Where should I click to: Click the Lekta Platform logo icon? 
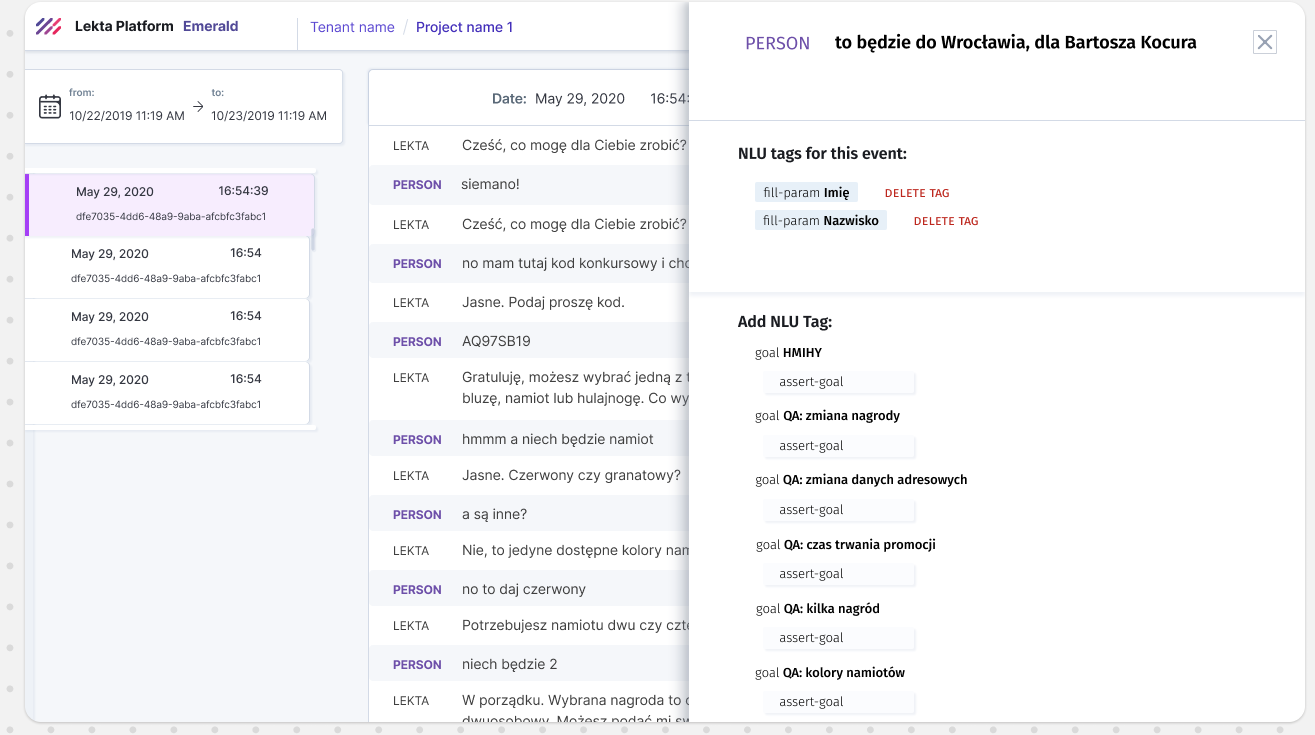pos(48,27)
